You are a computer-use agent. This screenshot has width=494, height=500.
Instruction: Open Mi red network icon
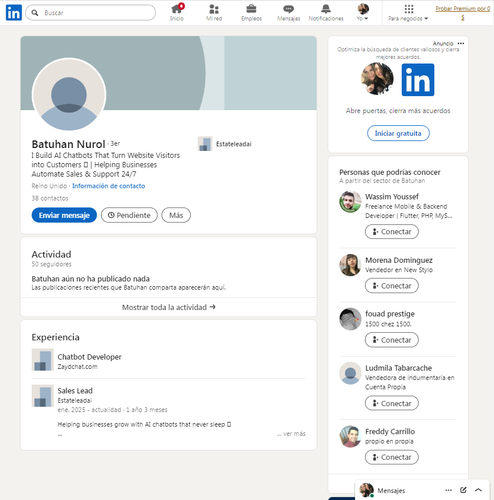[x=214, y=12]
